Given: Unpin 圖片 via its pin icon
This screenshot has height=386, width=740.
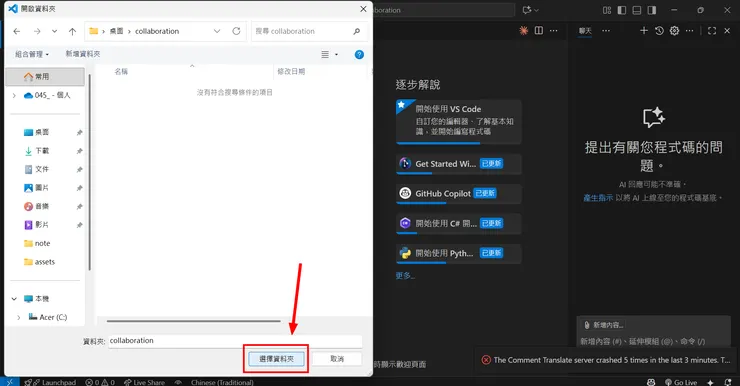Looking at the screenshot, I should click(79, 188).
